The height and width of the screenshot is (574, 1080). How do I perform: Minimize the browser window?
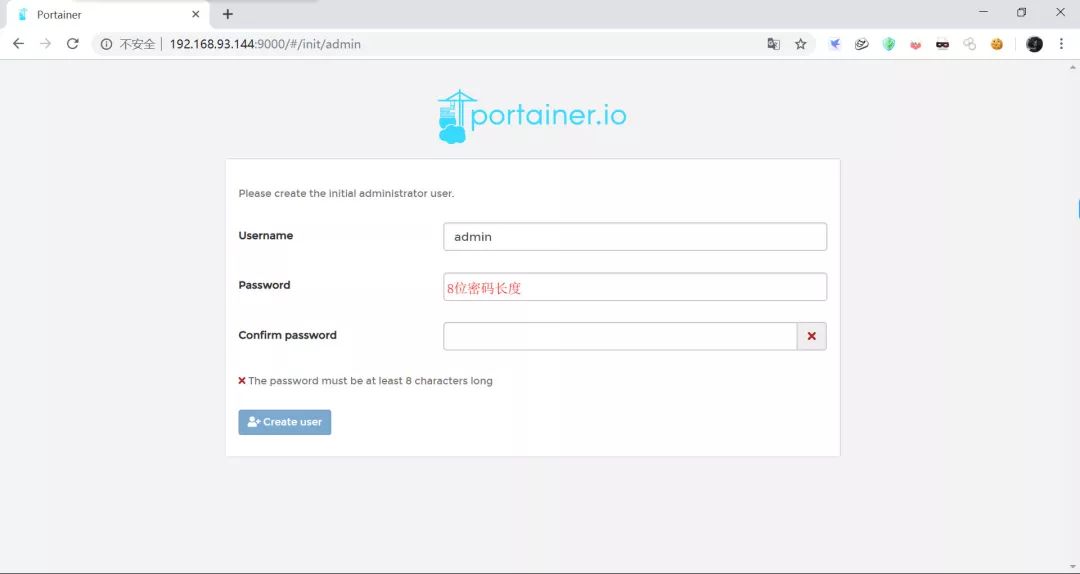984,12
